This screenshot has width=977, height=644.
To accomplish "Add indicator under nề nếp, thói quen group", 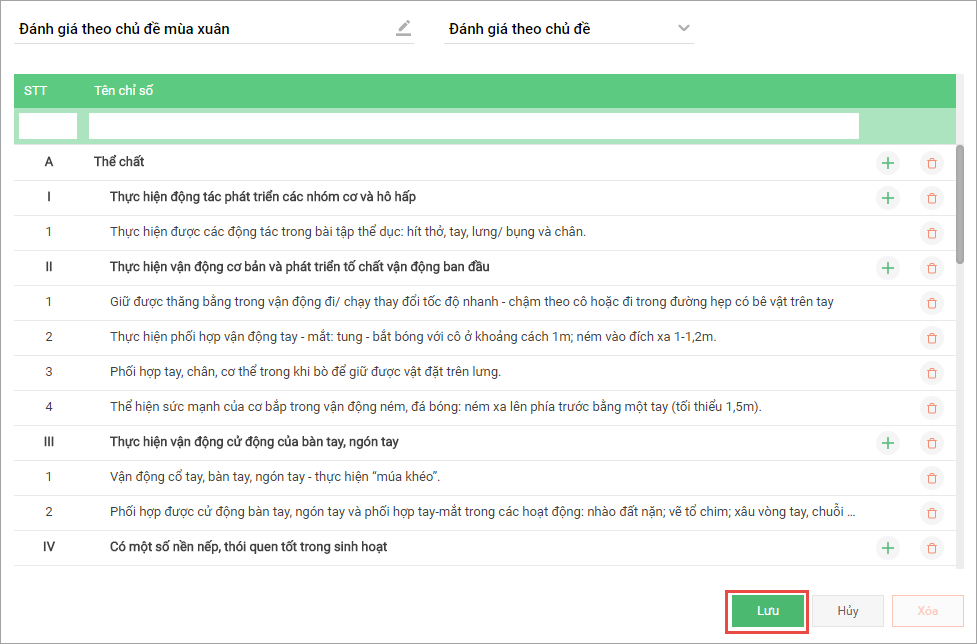I will 887,547.
